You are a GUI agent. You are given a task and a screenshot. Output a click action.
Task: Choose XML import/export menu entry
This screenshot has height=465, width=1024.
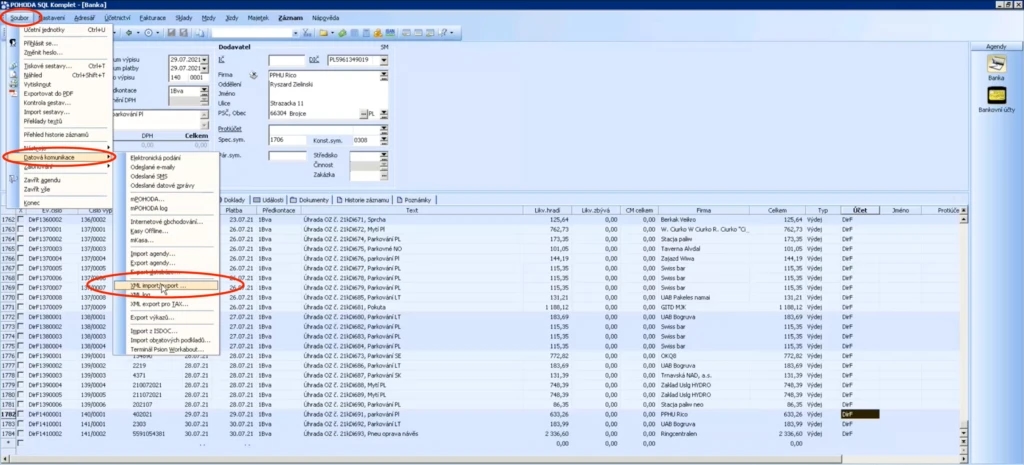click(x=166, y=286)
